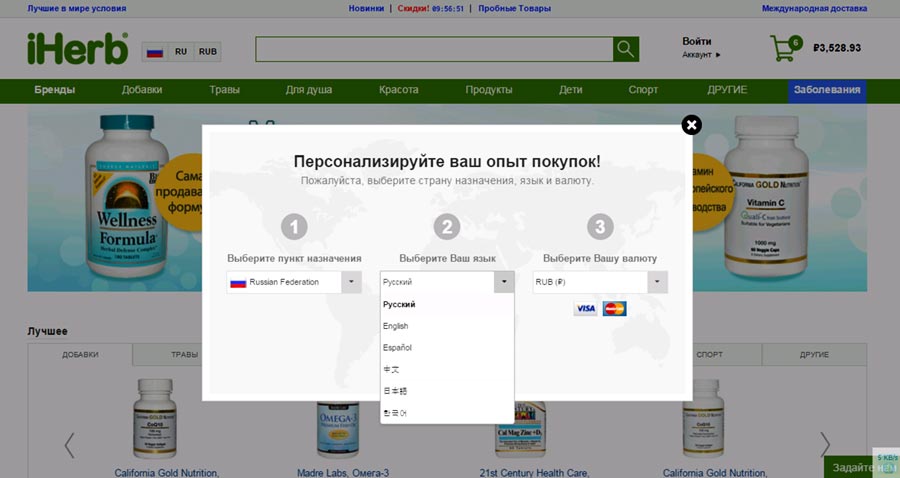The image size is (900, 478).
Task: Open Для душа menu
Action: [x=309, y=90]
